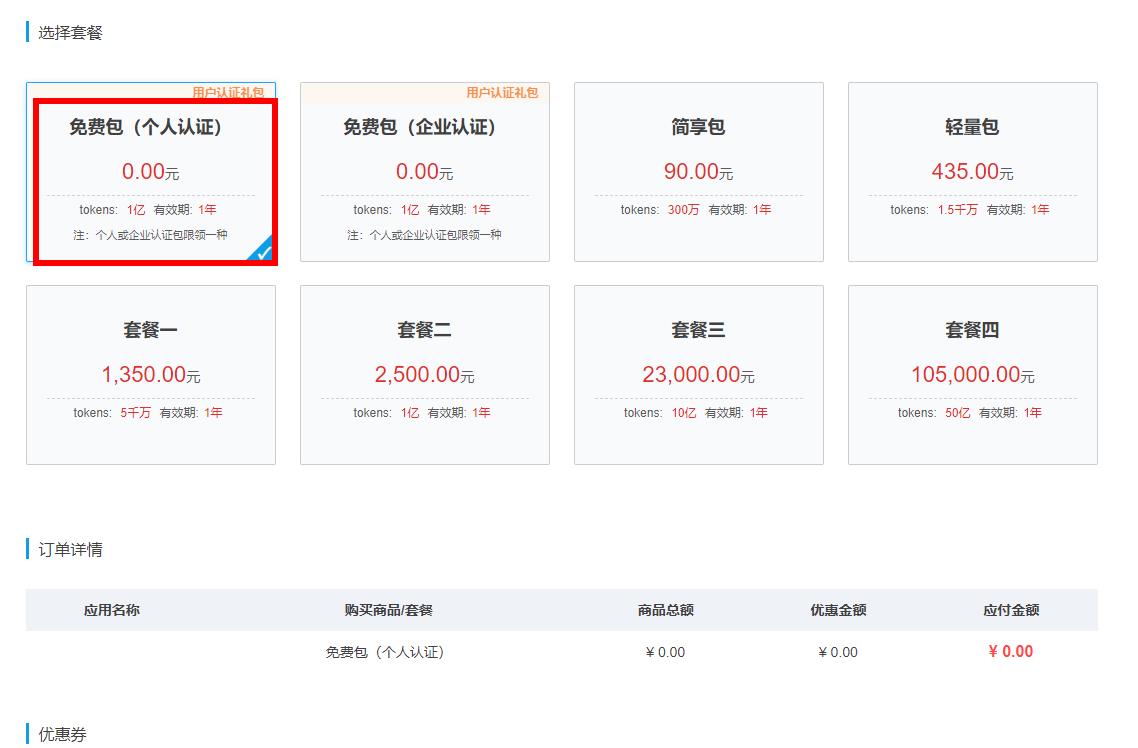
Task: Click the 优惠金额 column header
Action: [838, 610]
